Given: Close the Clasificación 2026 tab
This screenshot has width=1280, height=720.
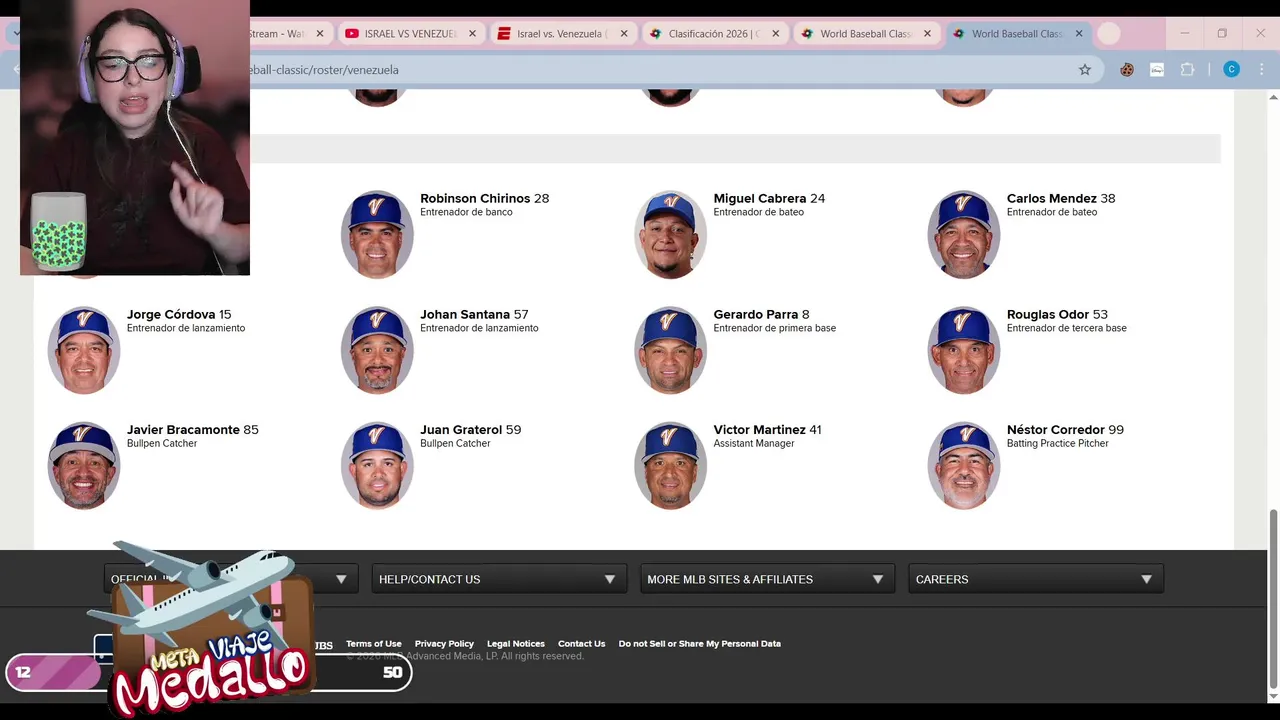Looking at the screenshot, I should click(775, 34).
